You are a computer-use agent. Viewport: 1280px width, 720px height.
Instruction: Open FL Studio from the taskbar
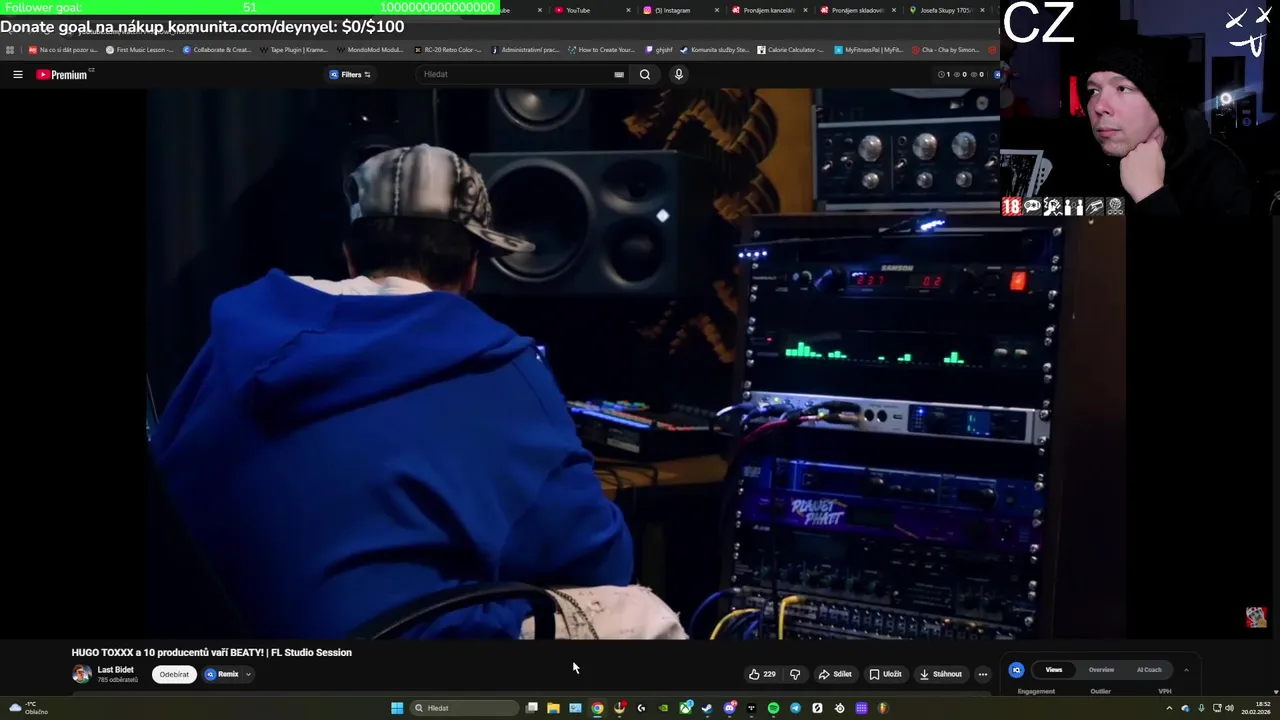tap(883, 708)
